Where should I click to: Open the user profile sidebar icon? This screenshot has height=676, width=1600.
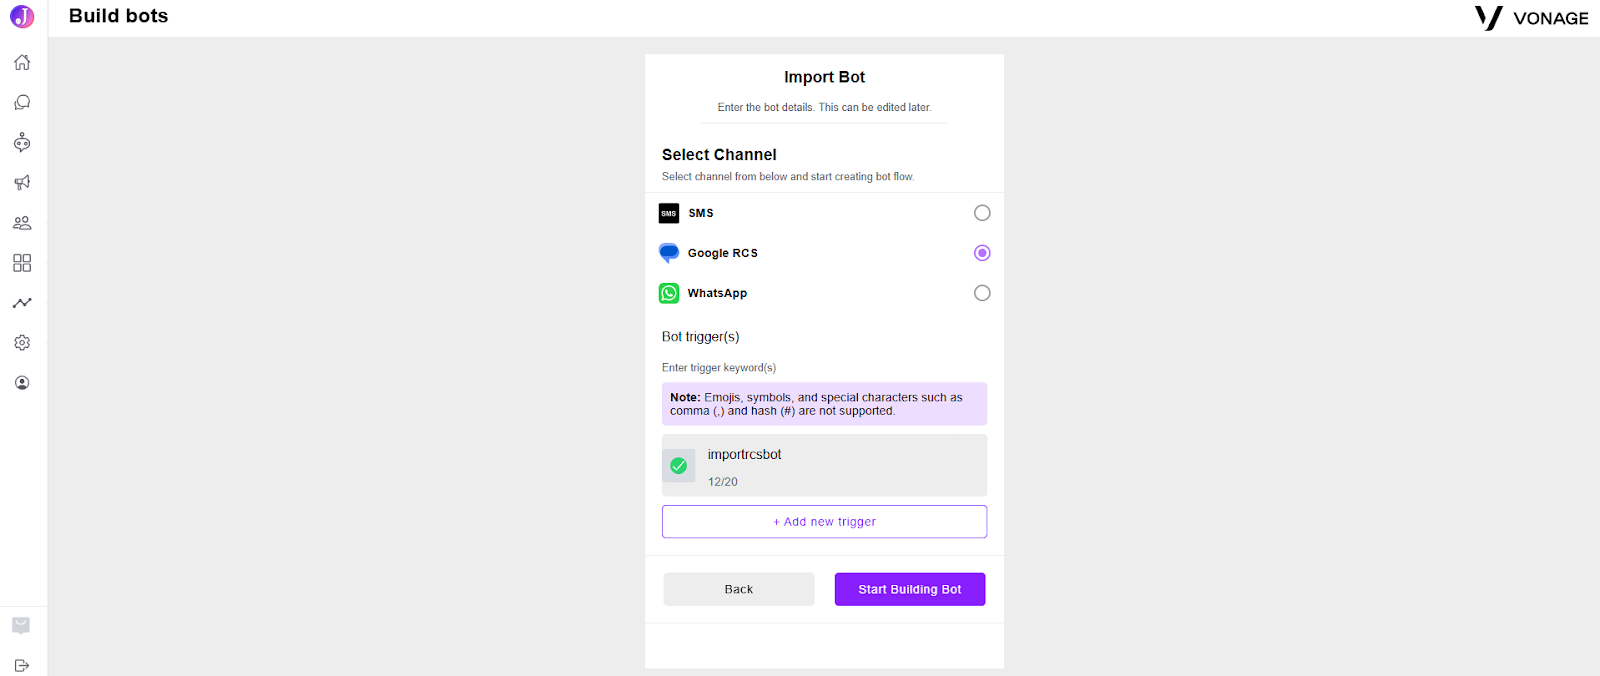[22, 382]
